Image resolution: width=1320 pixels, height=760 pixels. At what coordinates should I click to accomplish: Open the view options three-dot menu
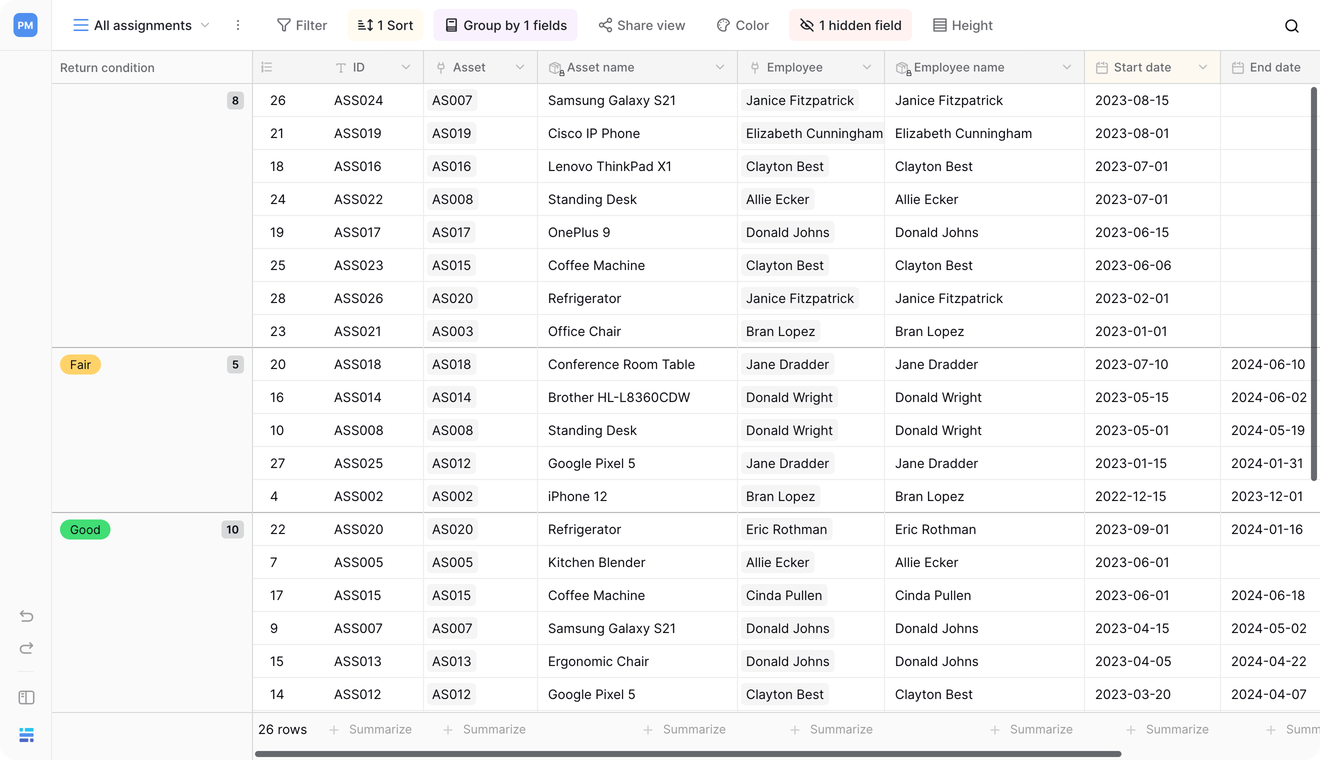[238, 25]
